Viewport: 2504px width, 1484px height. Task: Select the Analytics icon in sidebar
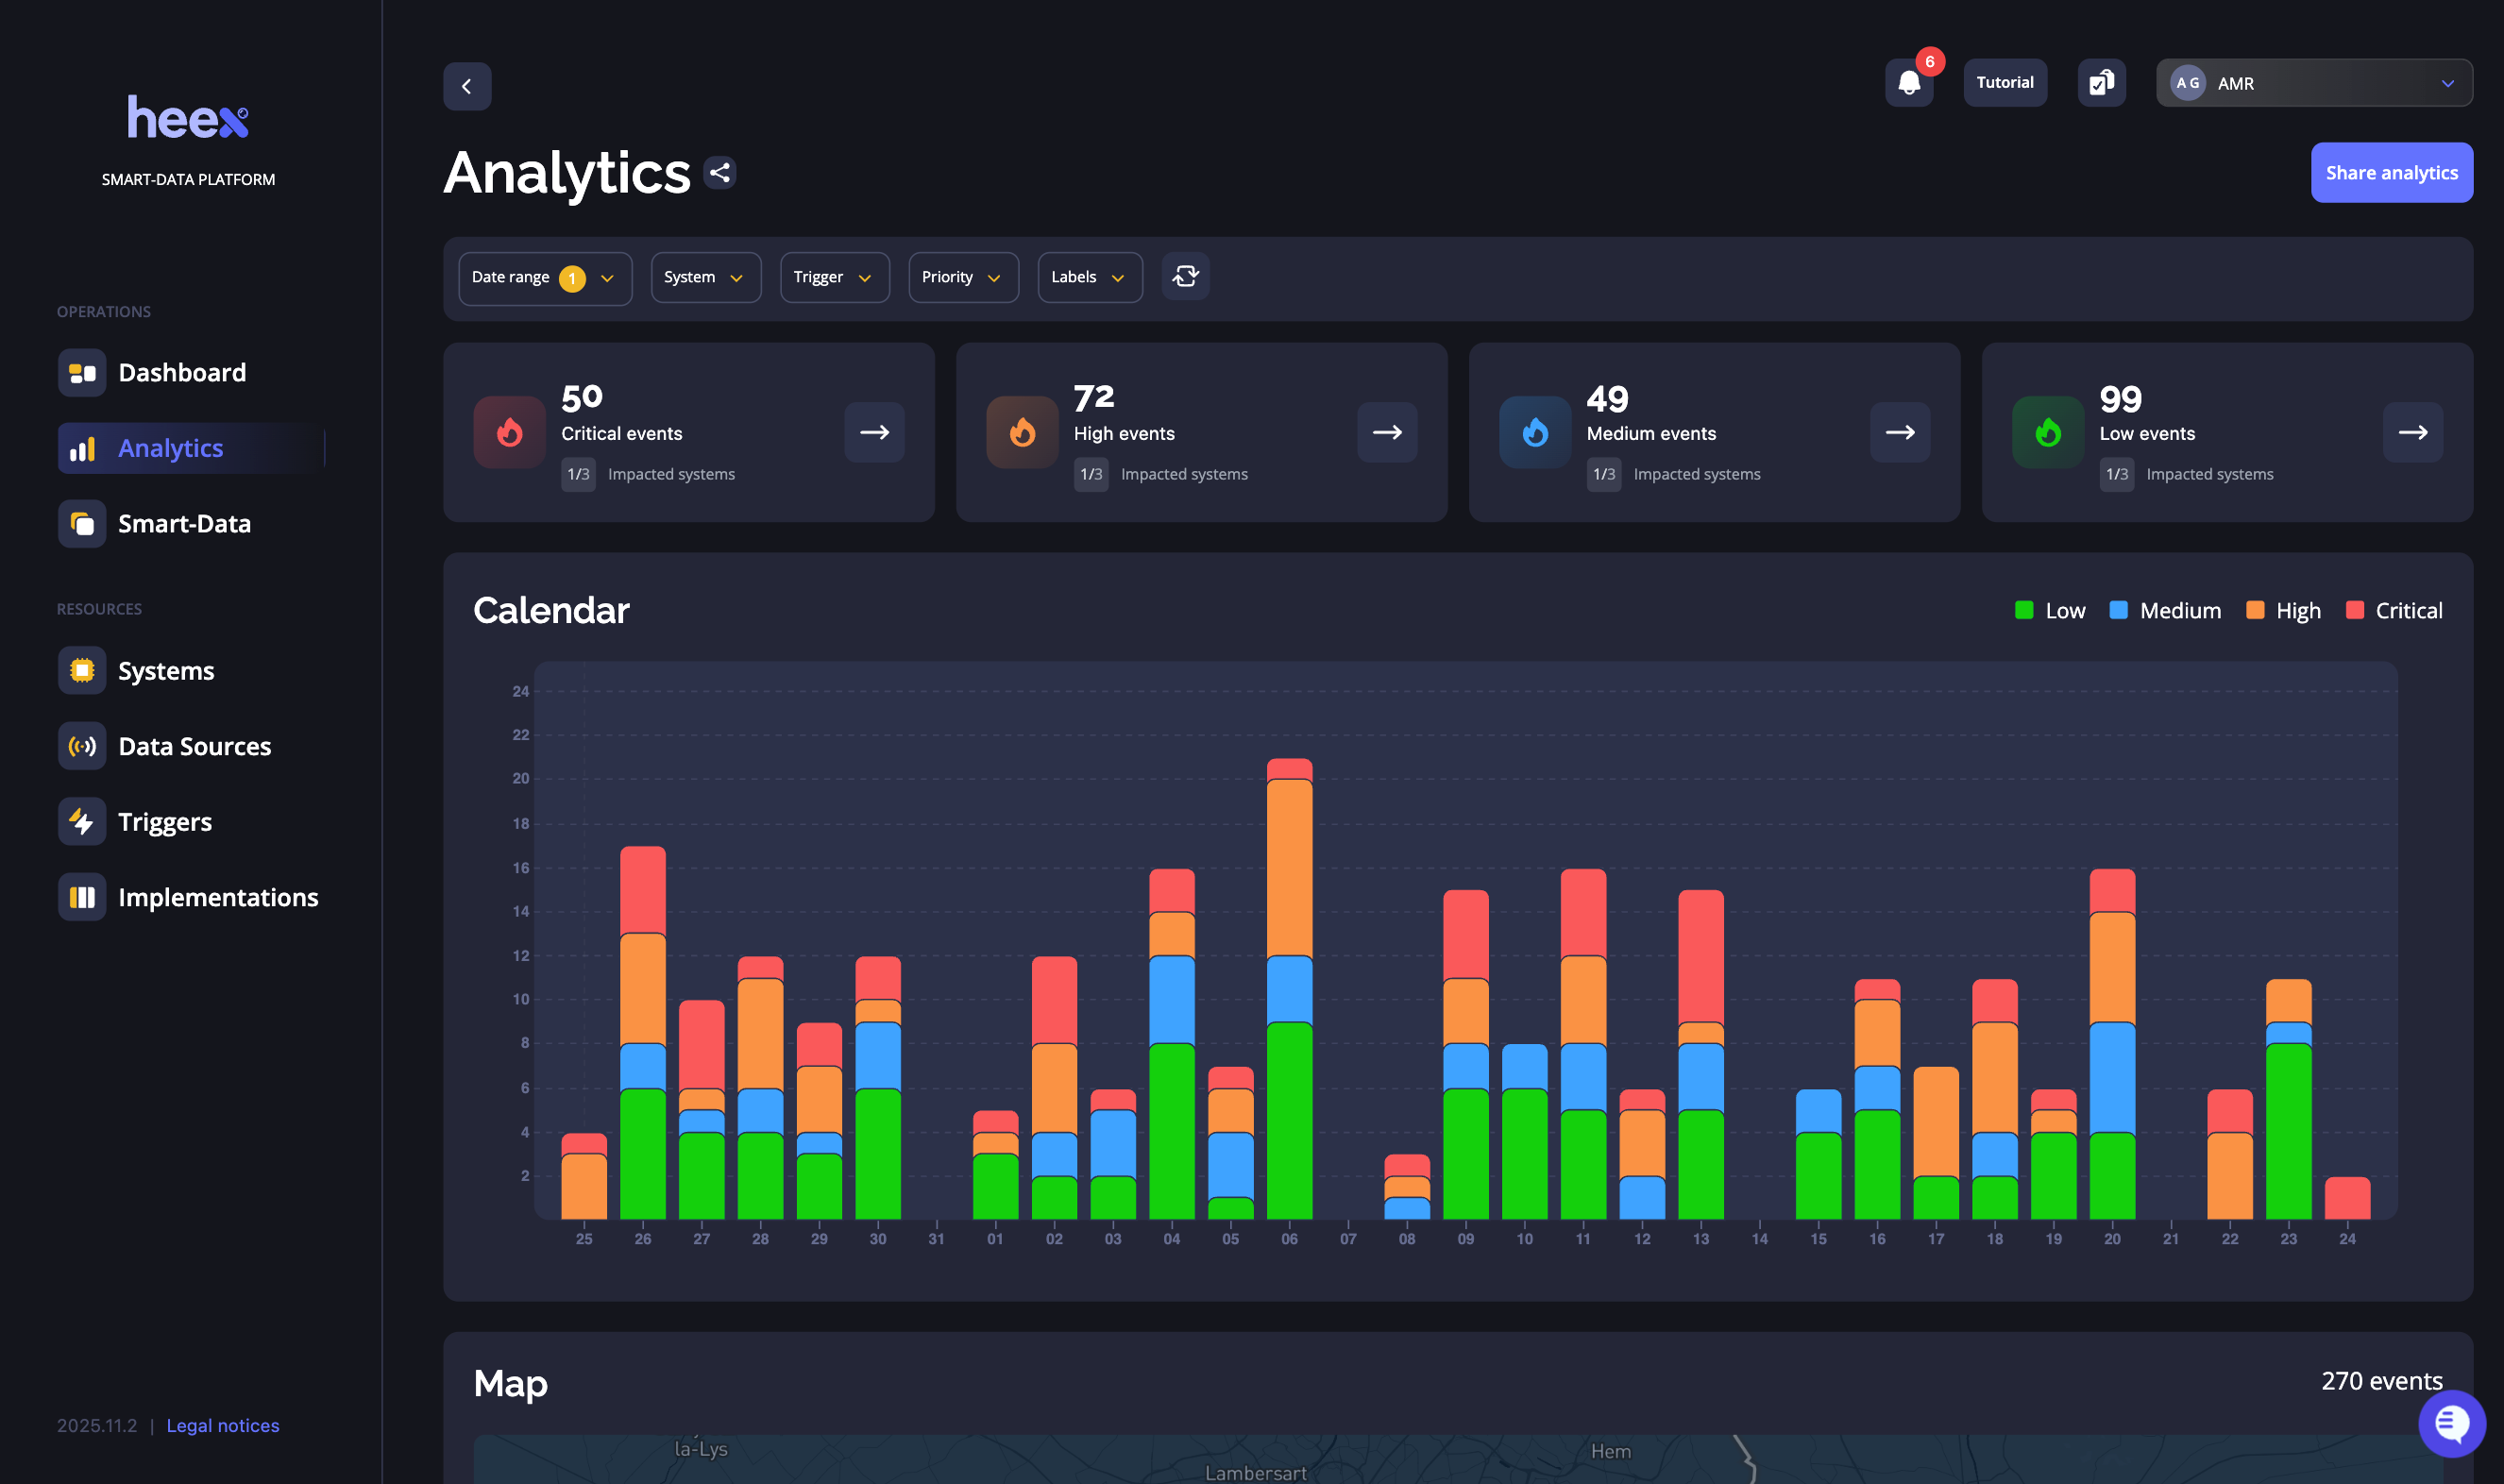[x=82, y=447]
